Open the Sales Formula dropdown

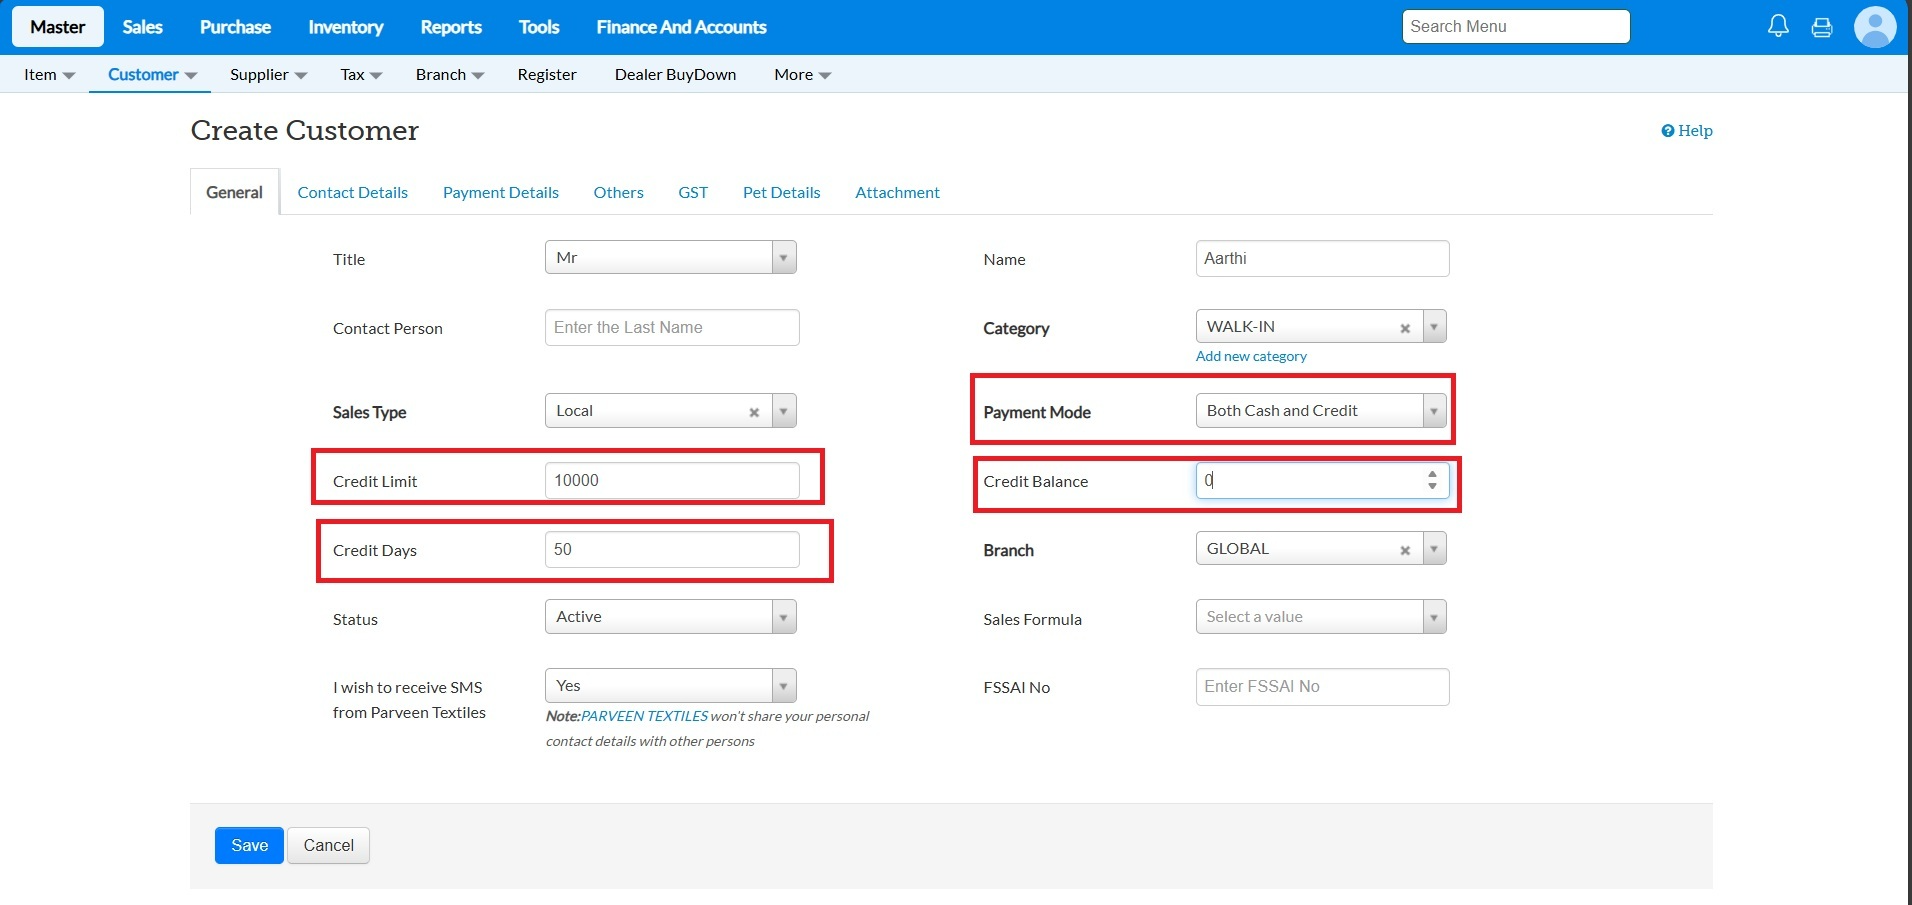click(x=1433, y=618)
